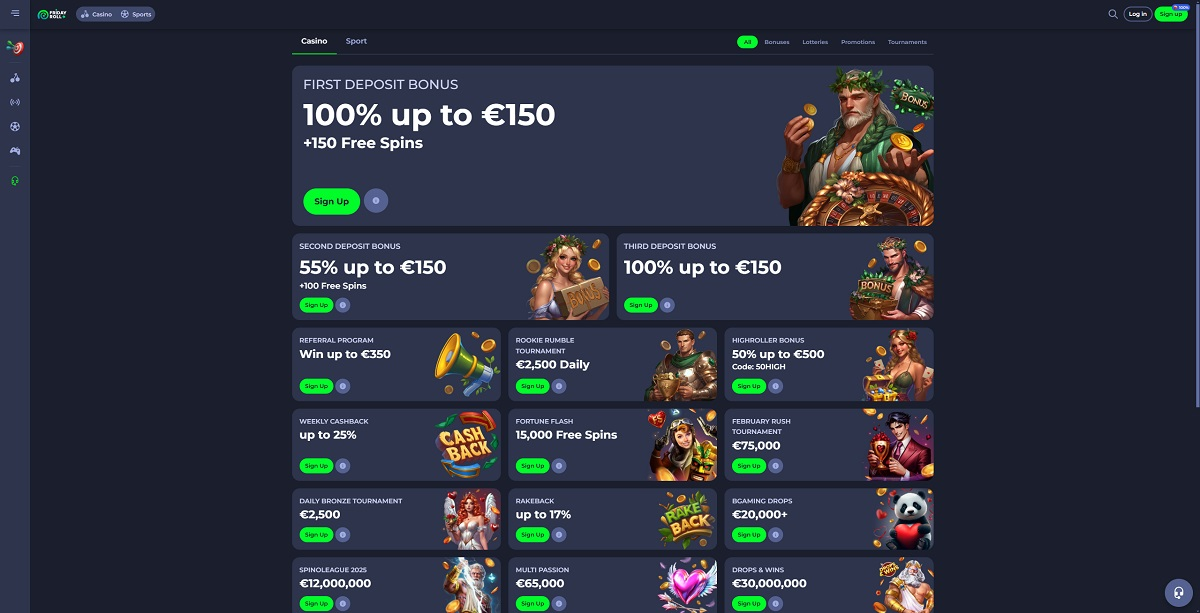1200x613 pixels.
Task: Click the page vertical scrollbar
Action: [1197, 205]
